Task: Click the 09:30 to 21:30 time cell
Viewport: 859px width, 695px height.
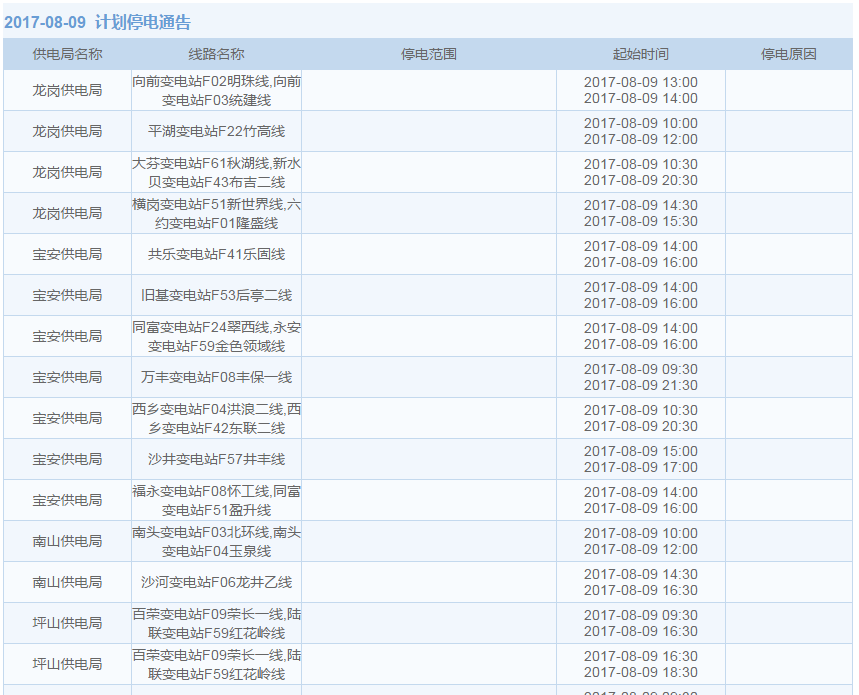Action: [640, 377]
